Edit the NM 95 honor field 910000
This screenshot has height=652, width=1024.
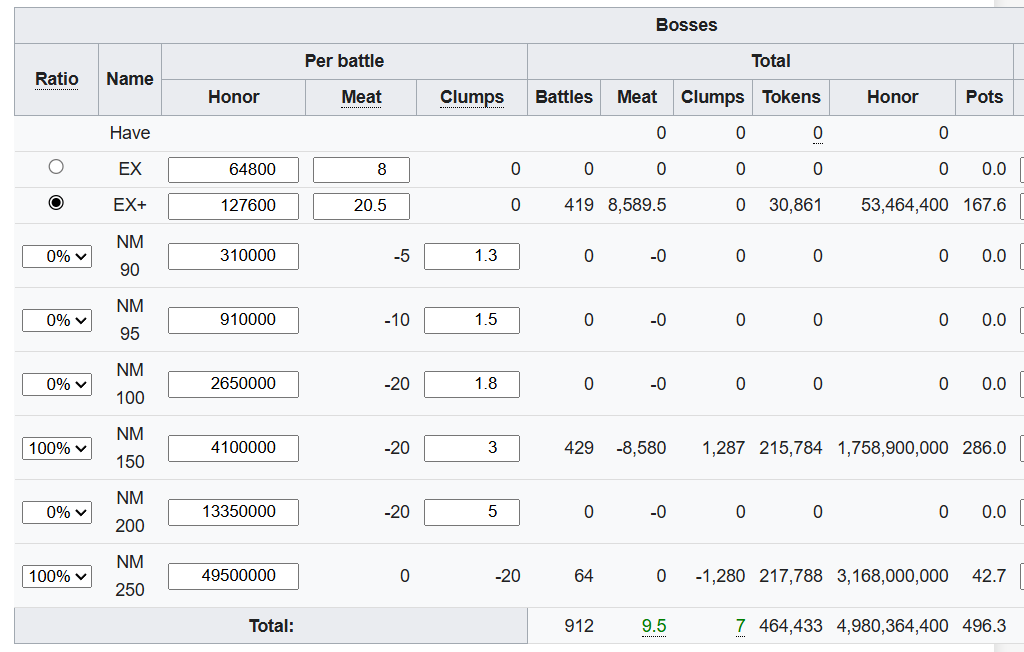pos(233,320)
